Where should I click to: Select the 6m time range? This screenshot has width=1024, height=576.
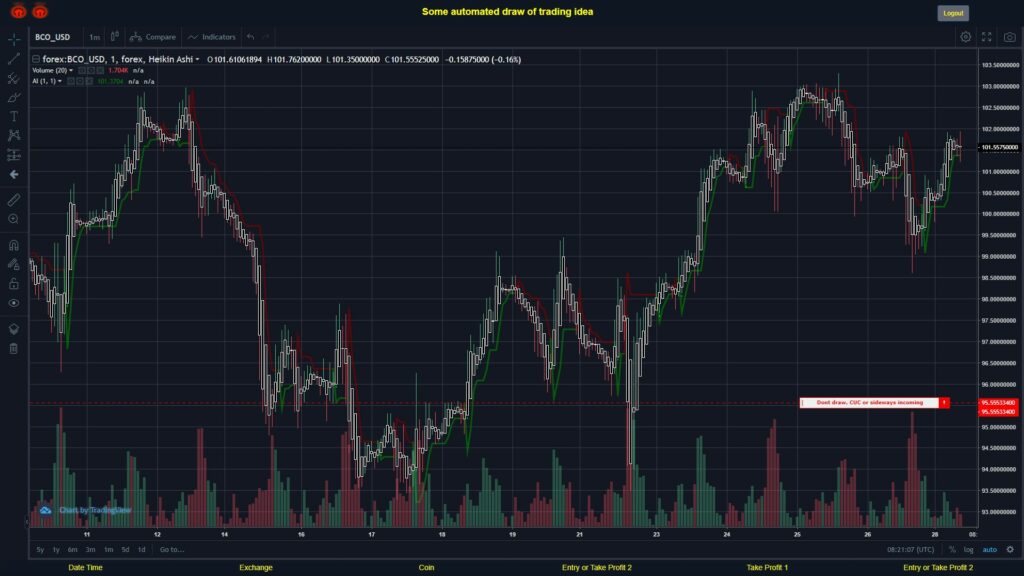pyautogui.click(x=72, y=550)
